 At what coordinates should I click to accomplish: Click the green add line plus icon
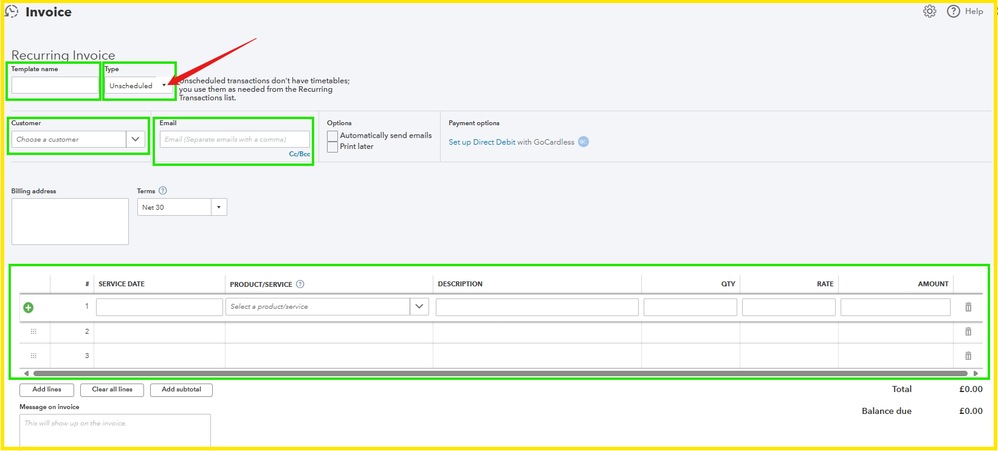click(28, 307)
